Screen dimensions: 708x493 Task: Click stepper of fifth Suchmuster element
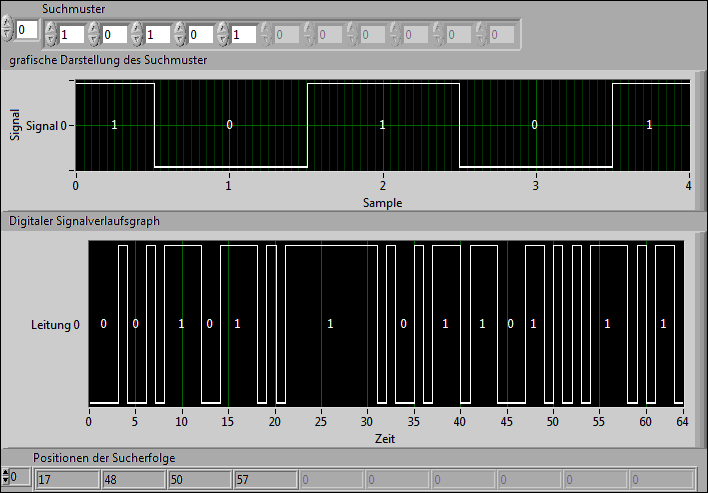(x=223, y=34)
